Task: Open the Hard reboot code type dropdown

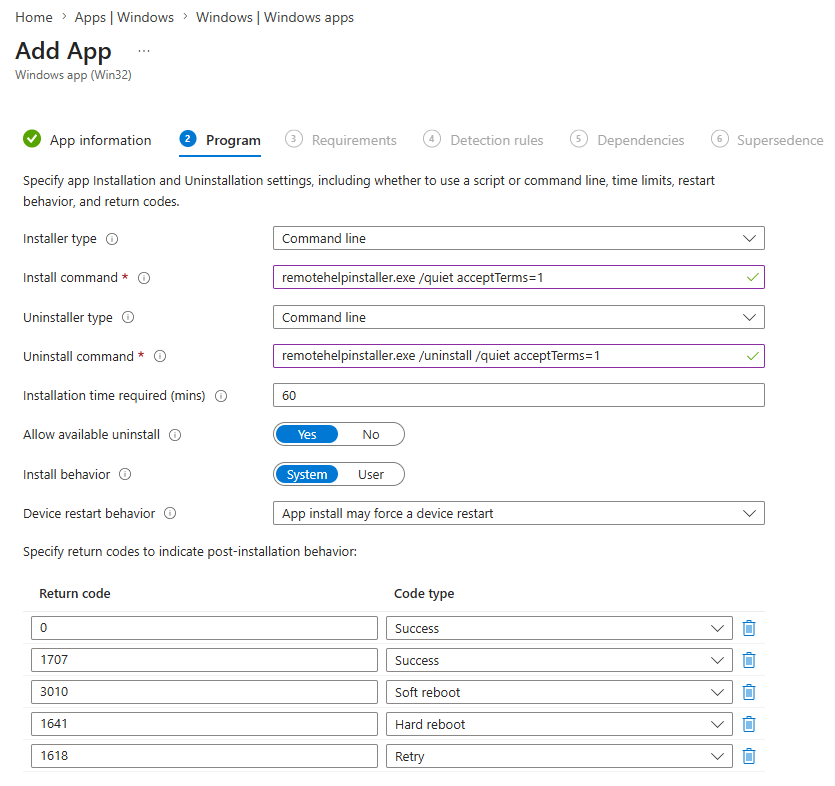Action: (x=559, y=724)
